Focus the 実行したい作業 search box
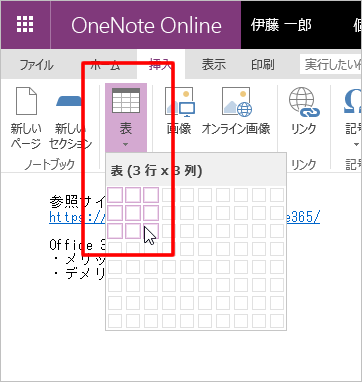Image resolution: width=362 pixels, height=382 pixels. 330,64
